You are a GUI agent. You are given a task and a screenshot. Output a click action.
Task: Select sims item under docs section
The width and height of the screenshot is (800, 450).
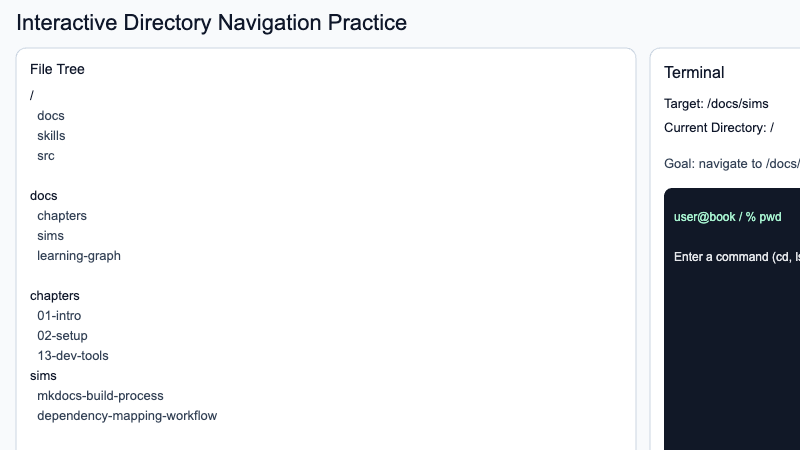(50, 236)
